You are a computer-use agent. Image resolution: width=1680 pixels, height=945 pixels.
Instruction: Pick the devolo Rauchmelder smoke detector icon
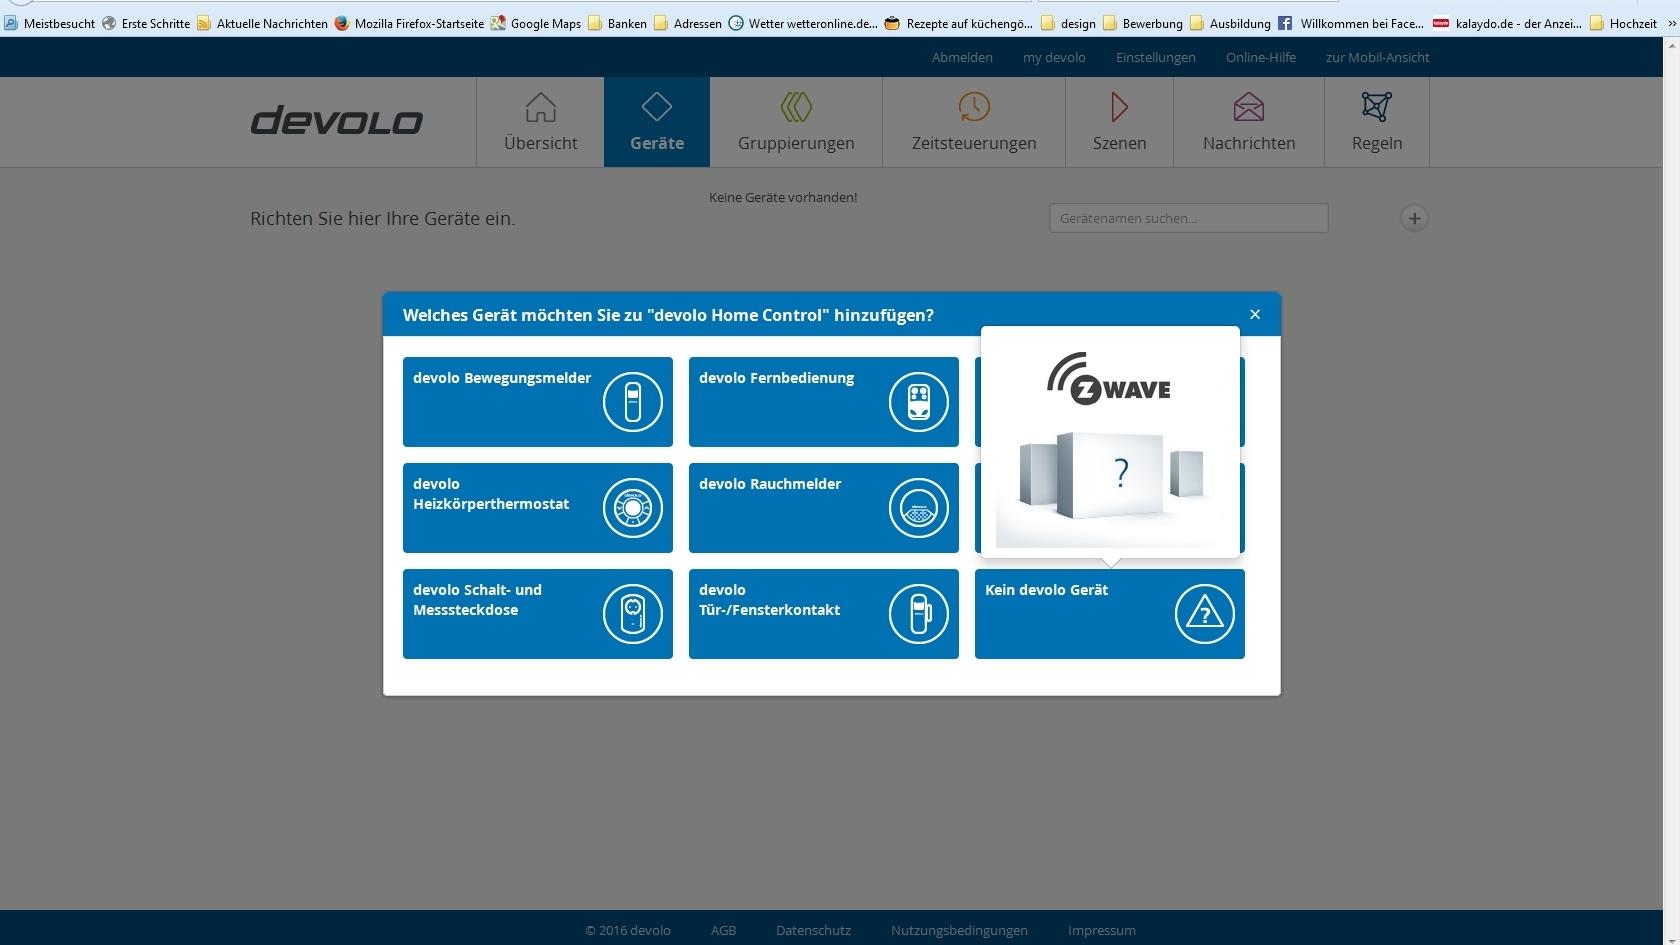point(918,508)
